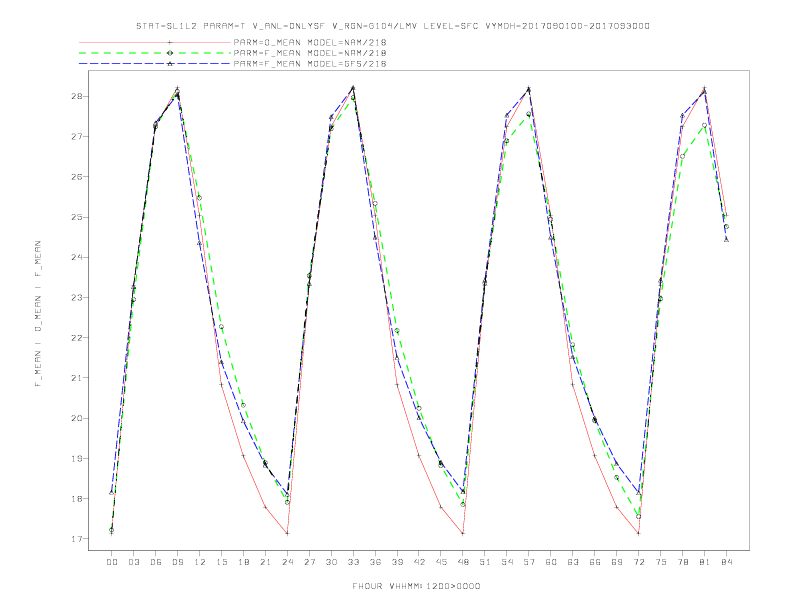This screenshot has width=792, height=612.
Task: Click x-axis tick label 78
Action: click(683, 562)
